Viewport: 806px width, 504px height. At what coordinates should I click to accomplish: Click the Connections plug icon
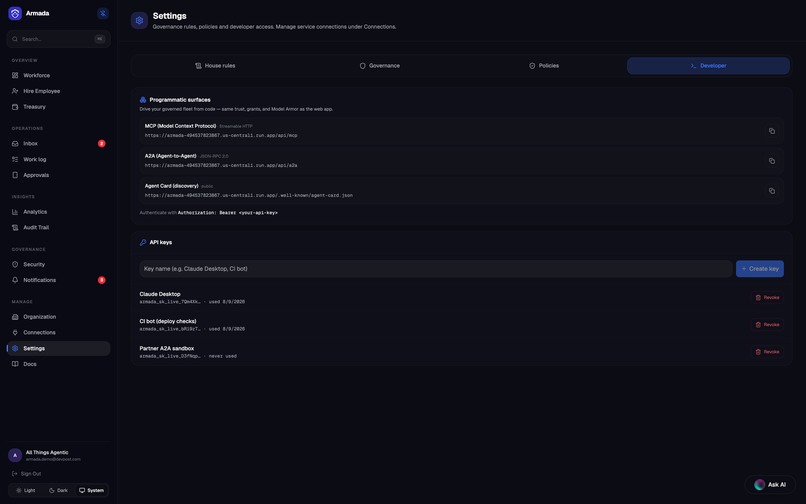pyautogui.click(x=15, y=333)
